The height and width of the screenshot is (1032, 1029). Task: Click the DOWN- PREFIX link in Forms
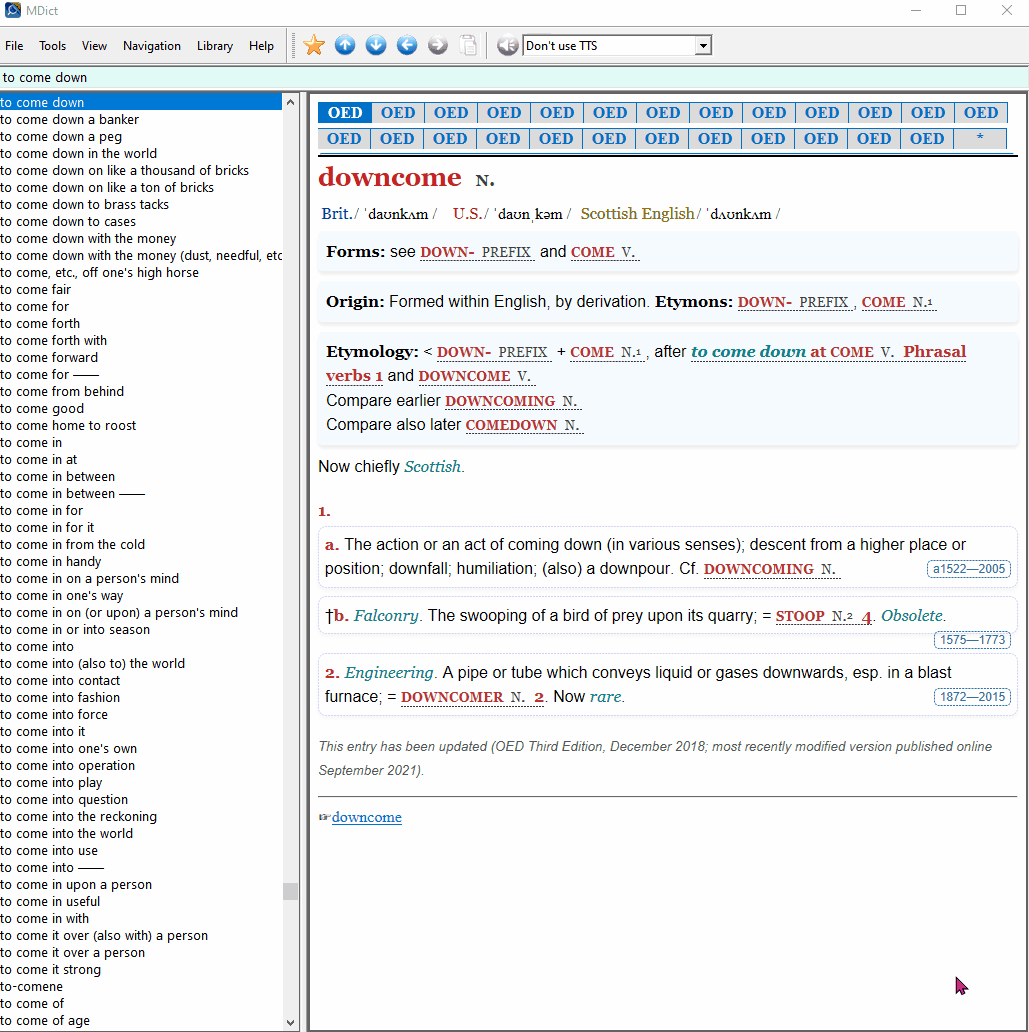tap(477, 252)
